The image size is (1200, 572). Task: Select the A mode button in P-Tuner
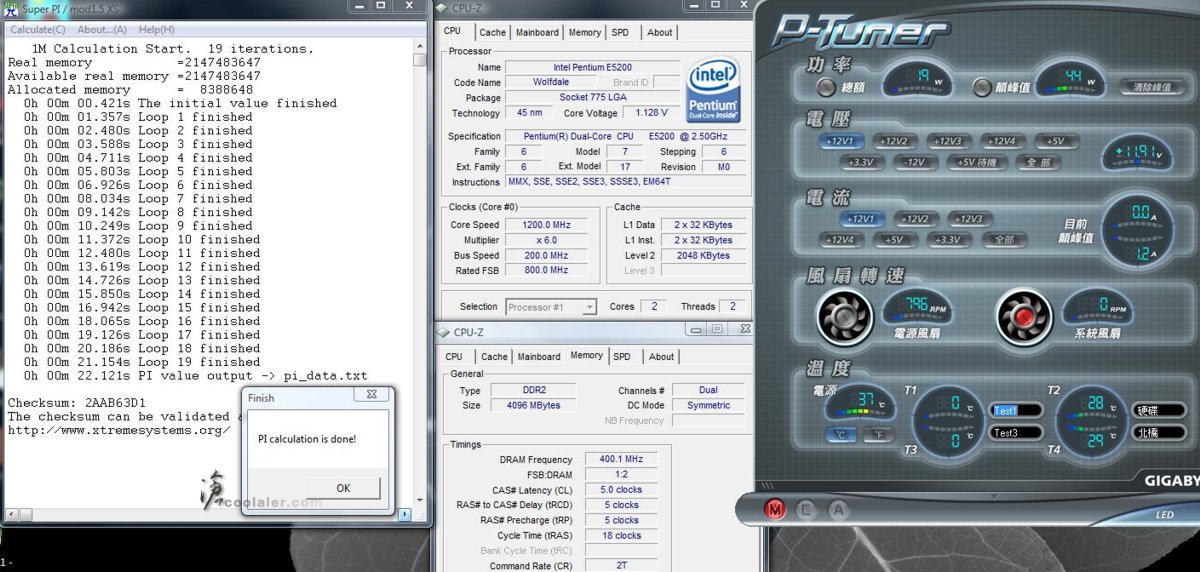[x=840, y=509]
